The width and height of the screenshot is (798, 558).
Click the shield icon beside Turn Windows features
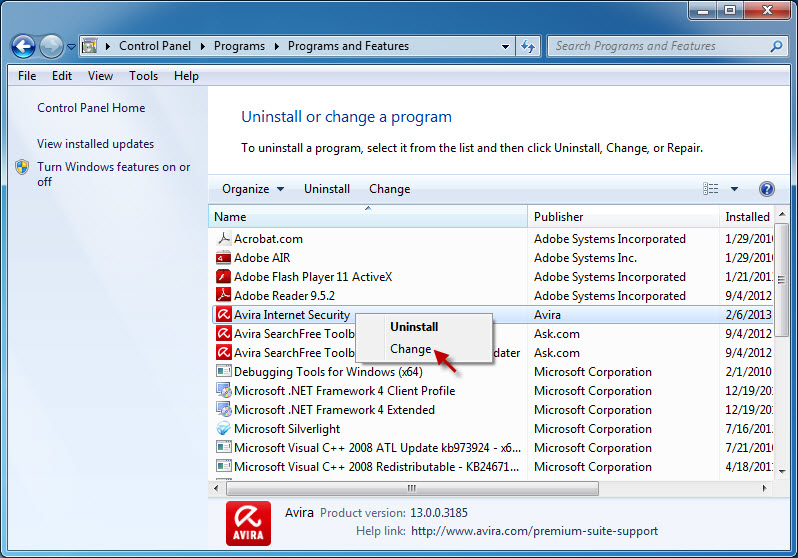22,167
